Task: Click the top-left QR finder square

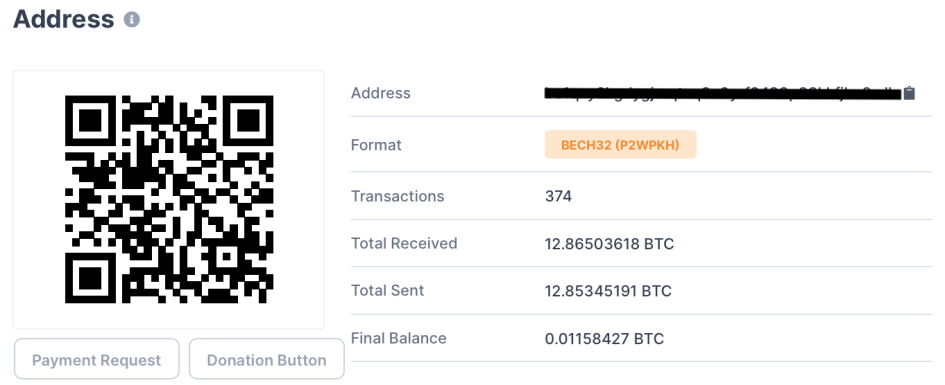Action: (90, 121)
